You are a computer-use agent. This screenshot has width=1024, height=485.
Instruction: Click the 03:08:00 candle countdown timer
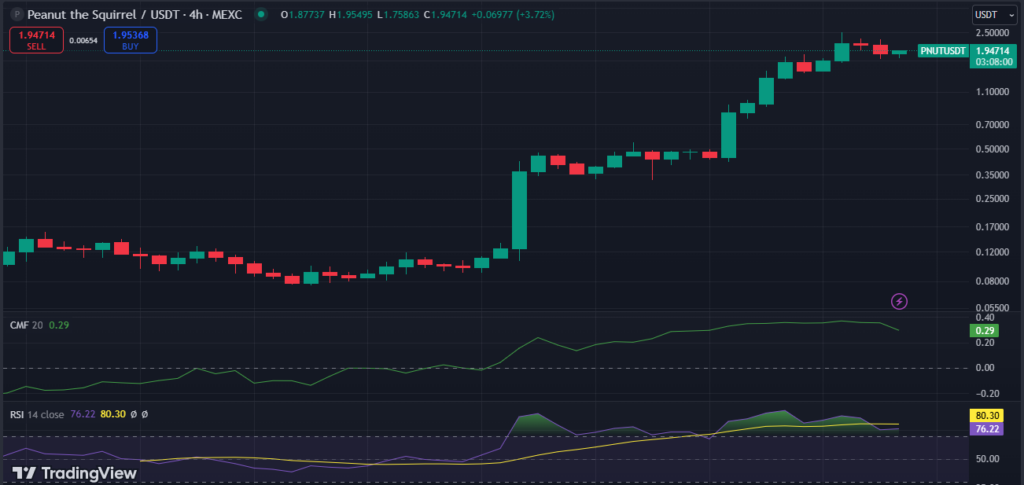point(994,62)
